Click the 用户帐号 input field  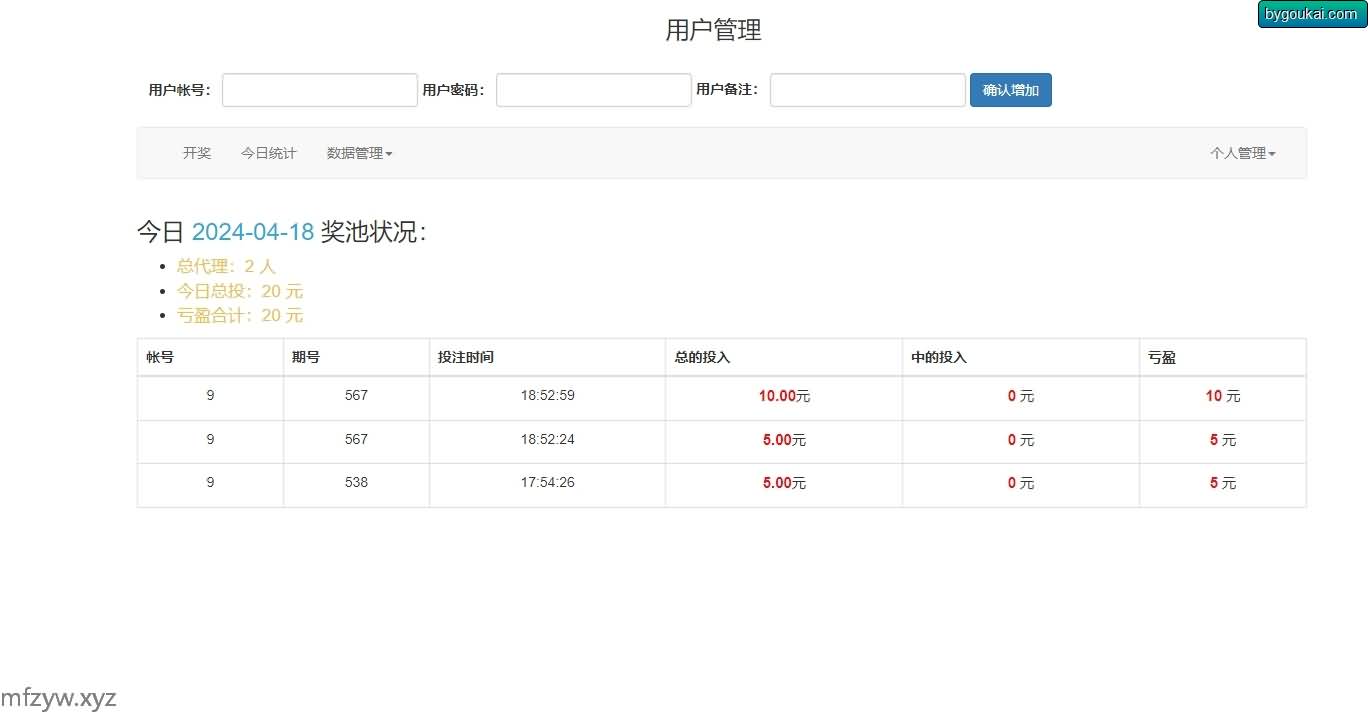[x=319, y=90]
